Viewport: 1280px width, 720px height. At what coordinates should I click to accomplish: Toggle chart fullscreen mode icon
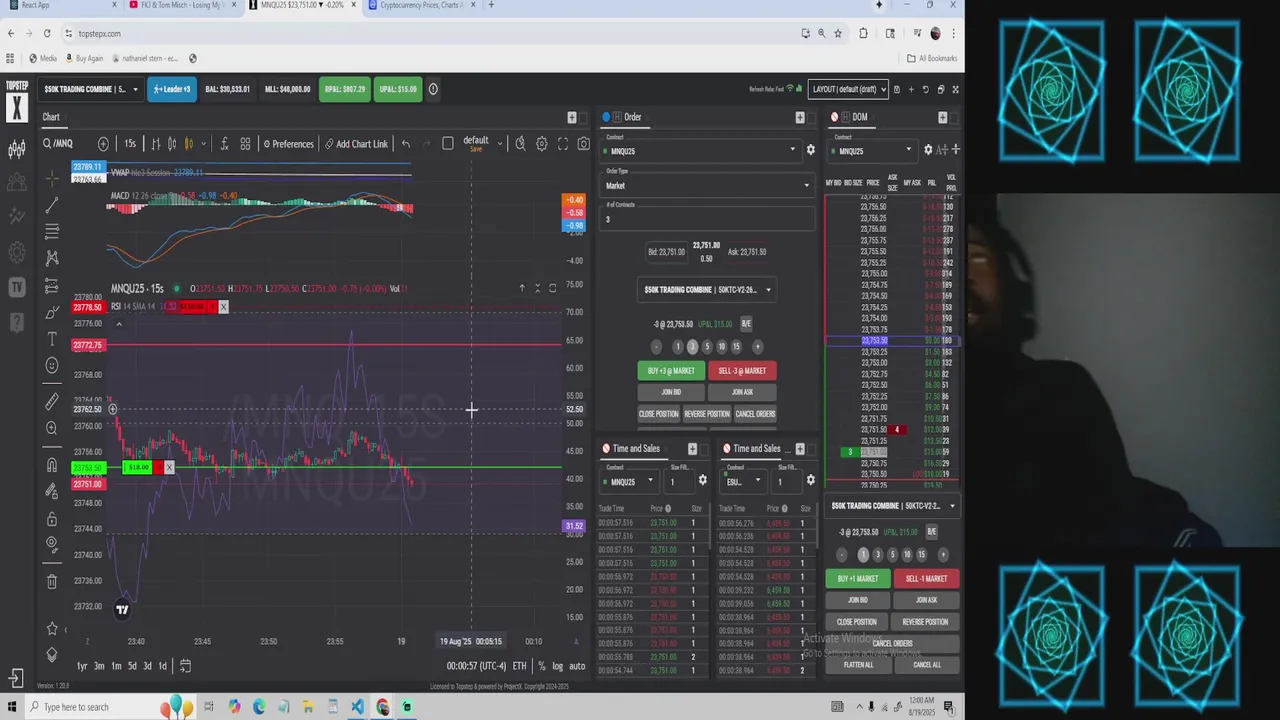click(562, 144)
